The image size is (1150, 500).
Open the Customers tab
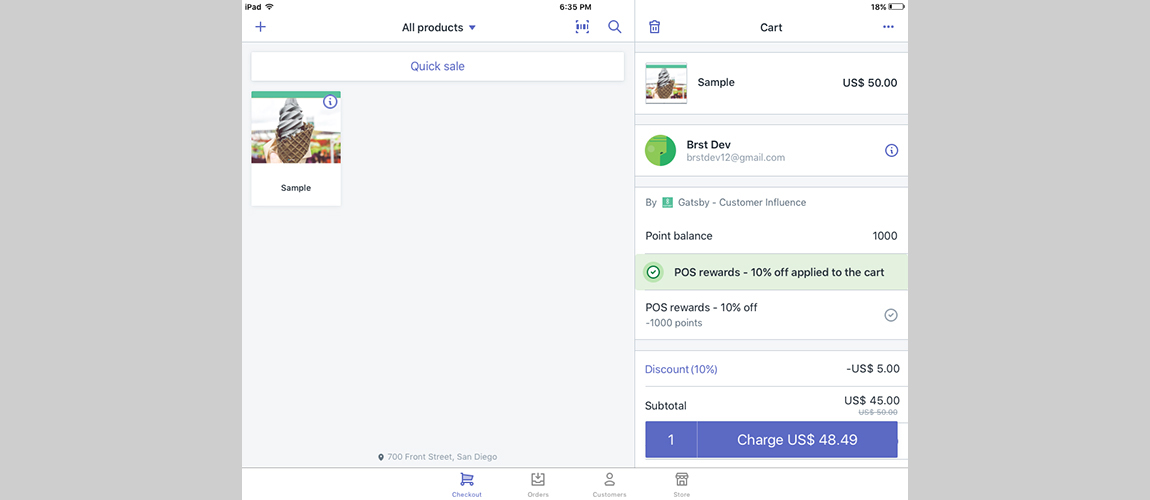click(609, 484)
